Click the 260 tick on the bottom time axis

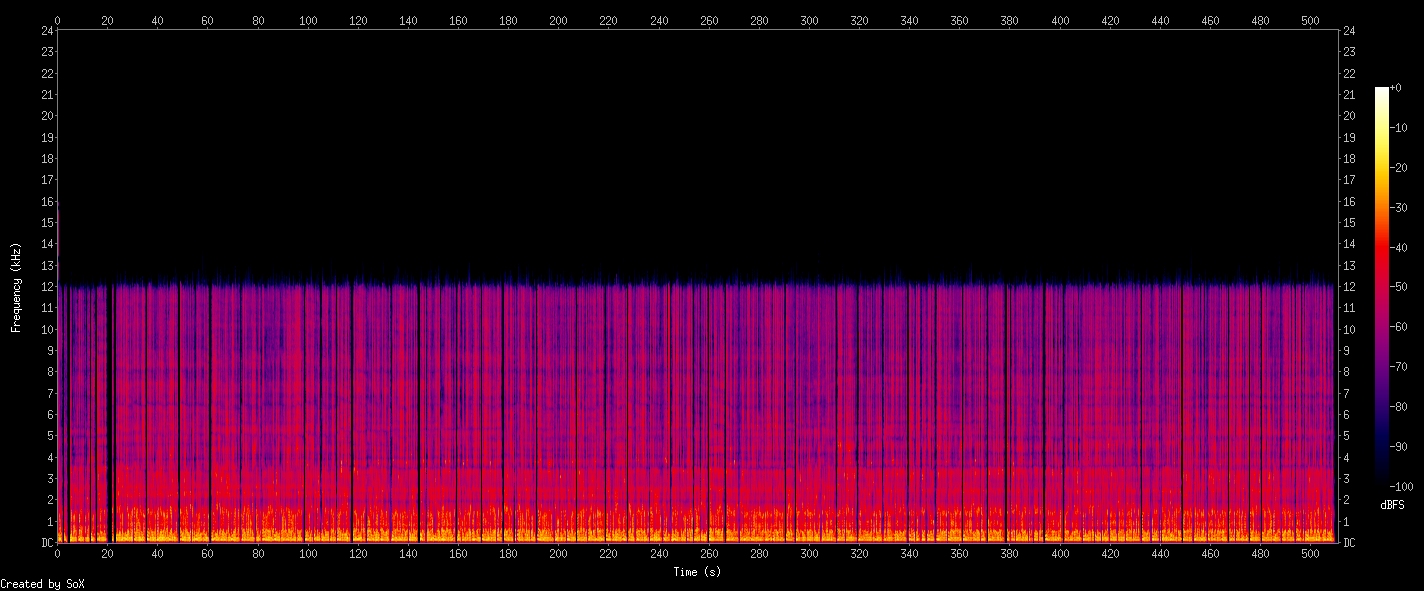point(709,553)
